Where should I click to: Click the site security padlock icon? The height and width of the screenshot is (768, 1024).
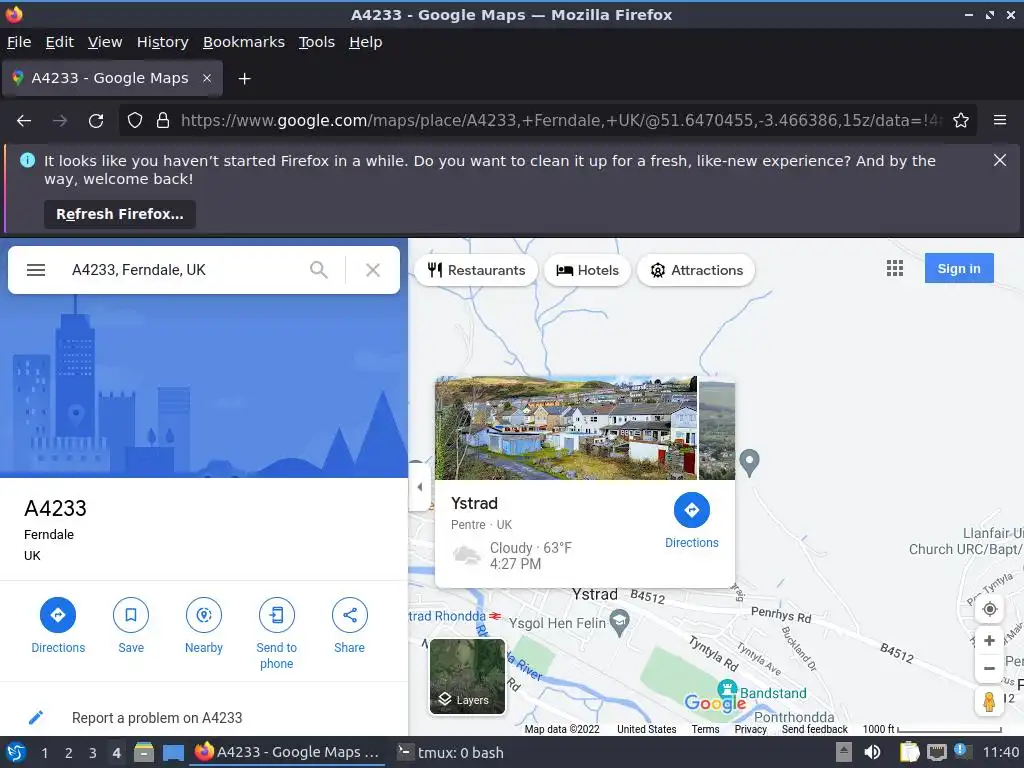(x=163, y=121)
